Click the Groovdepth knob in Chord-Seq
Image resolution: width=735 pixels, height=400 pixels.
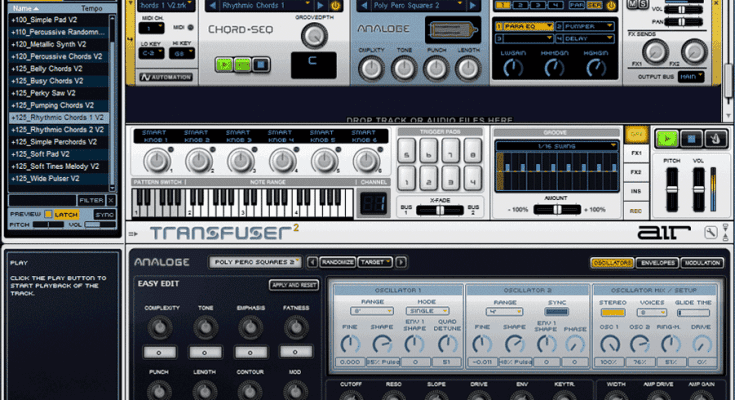click(x=314, y=35)
